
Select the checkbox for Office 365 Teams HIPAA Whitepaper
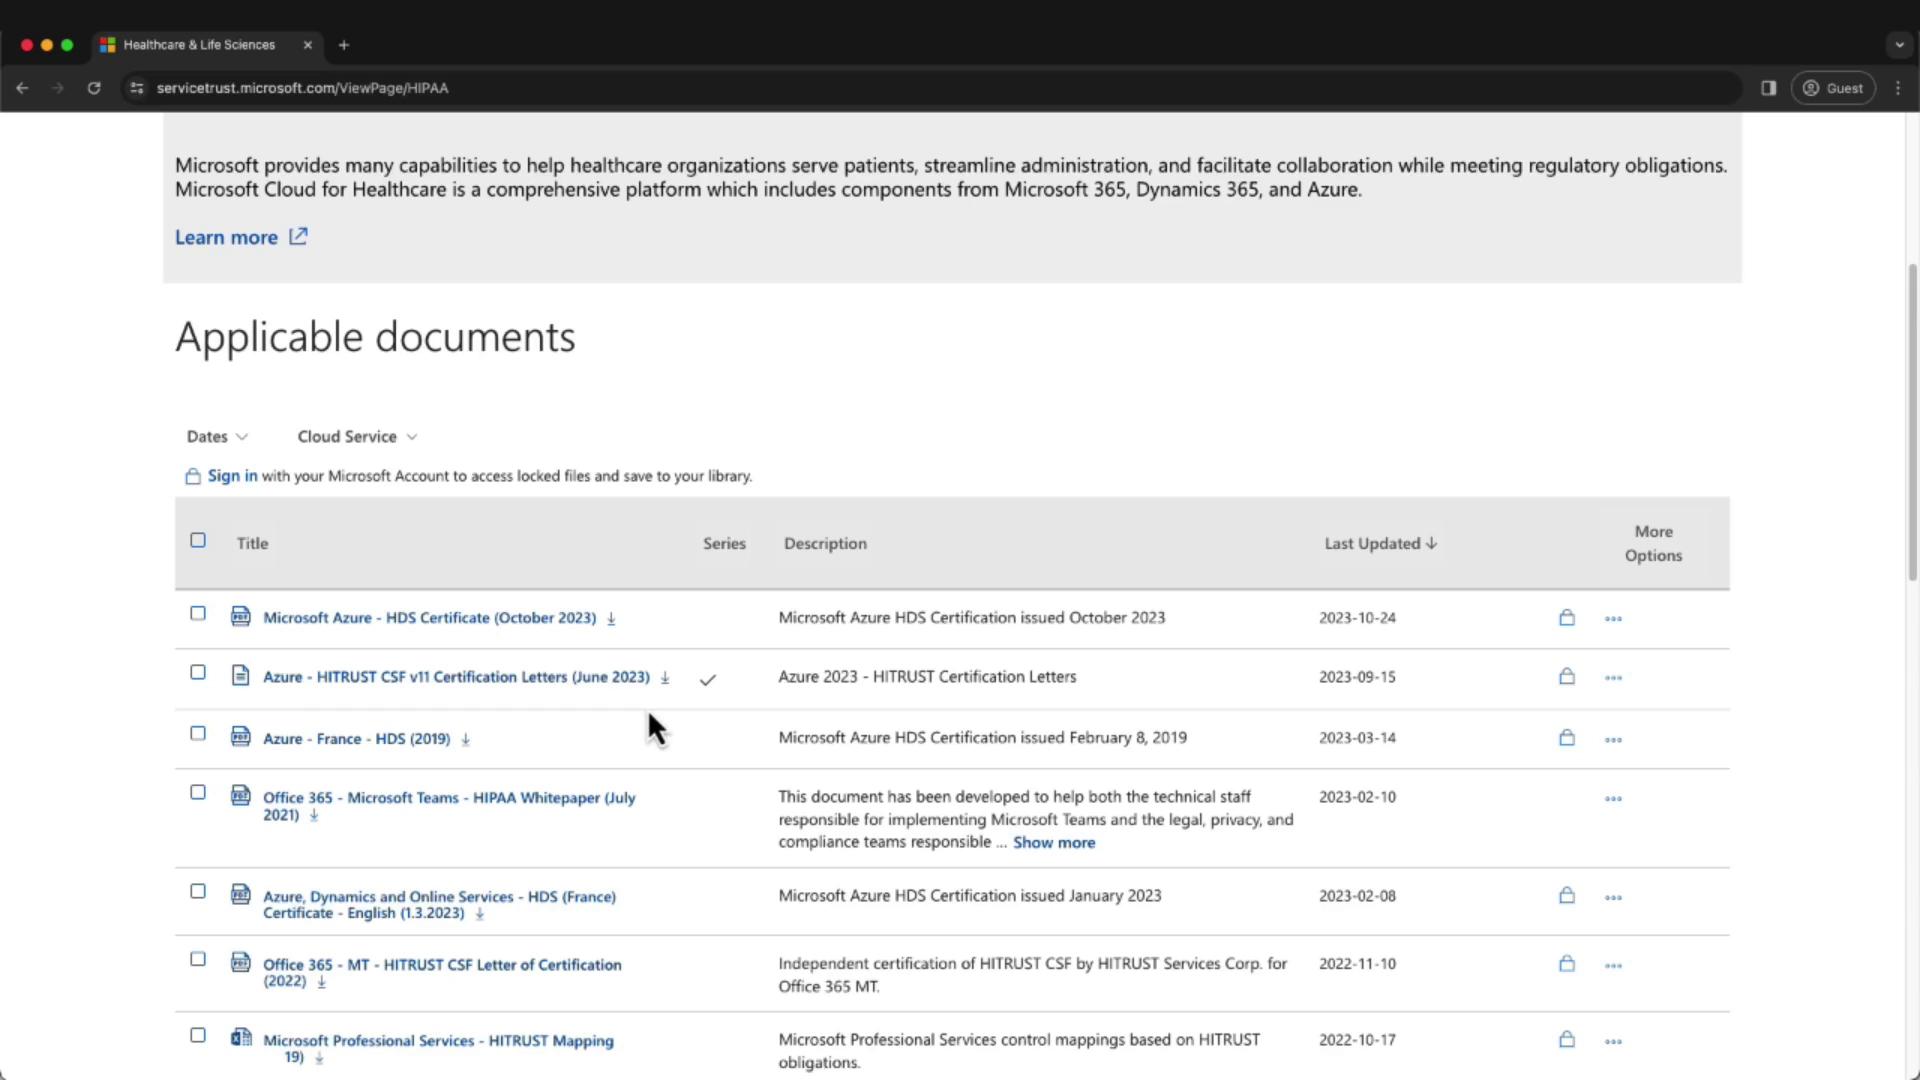(198, 793)
